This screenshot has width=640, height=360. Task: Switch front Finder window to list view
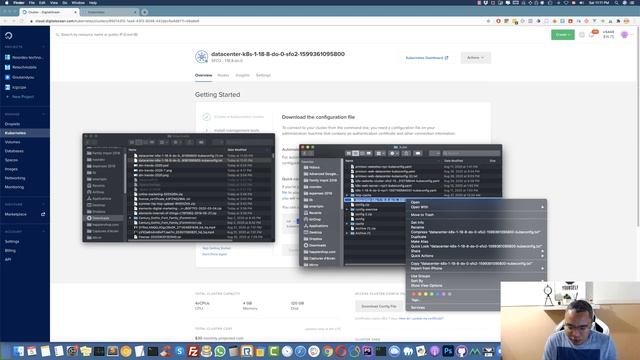356,153
